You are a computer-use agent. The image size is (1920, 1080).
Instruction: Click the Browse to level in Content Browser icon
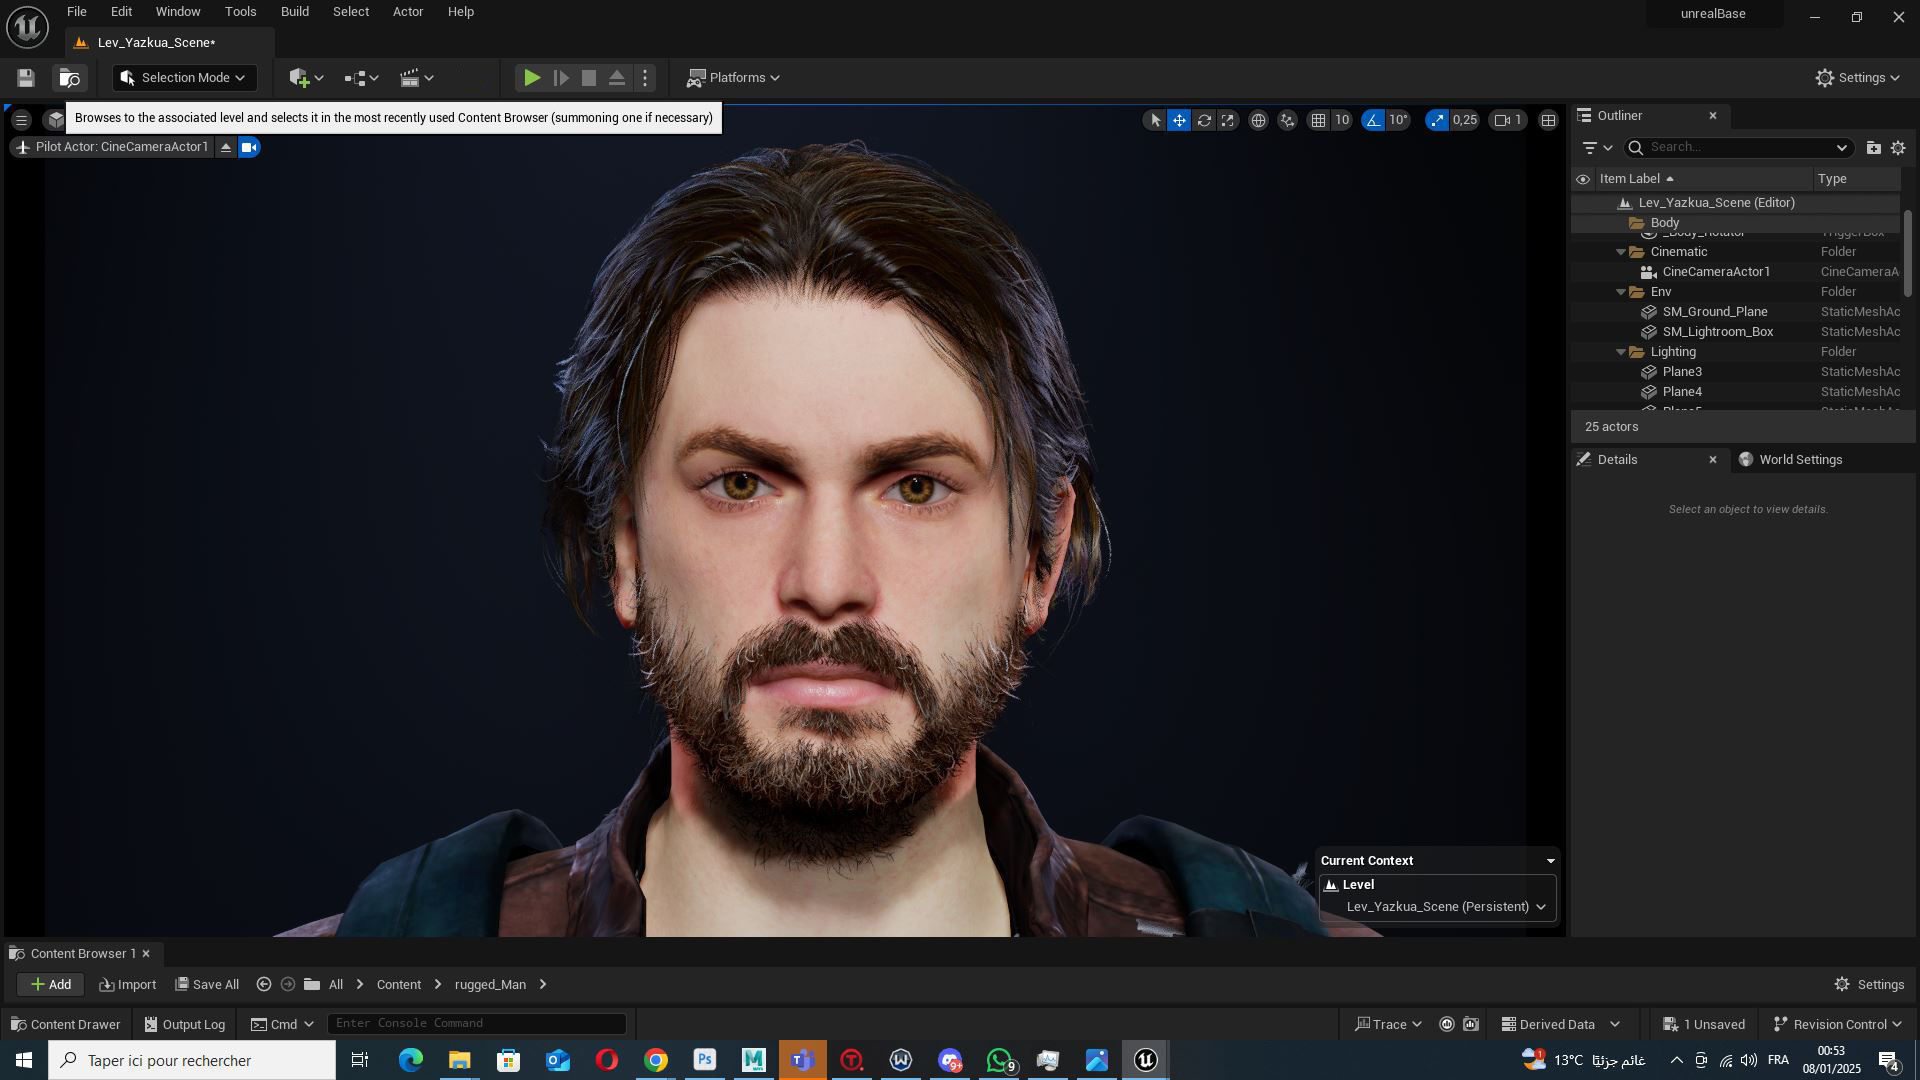(69, 78)
